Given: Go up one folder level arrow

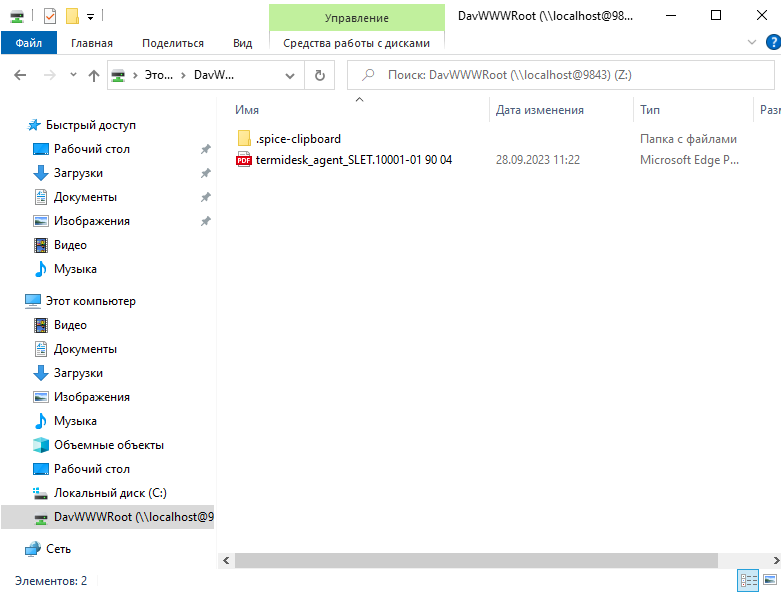Looking at the screenshot, I should 94,75.
